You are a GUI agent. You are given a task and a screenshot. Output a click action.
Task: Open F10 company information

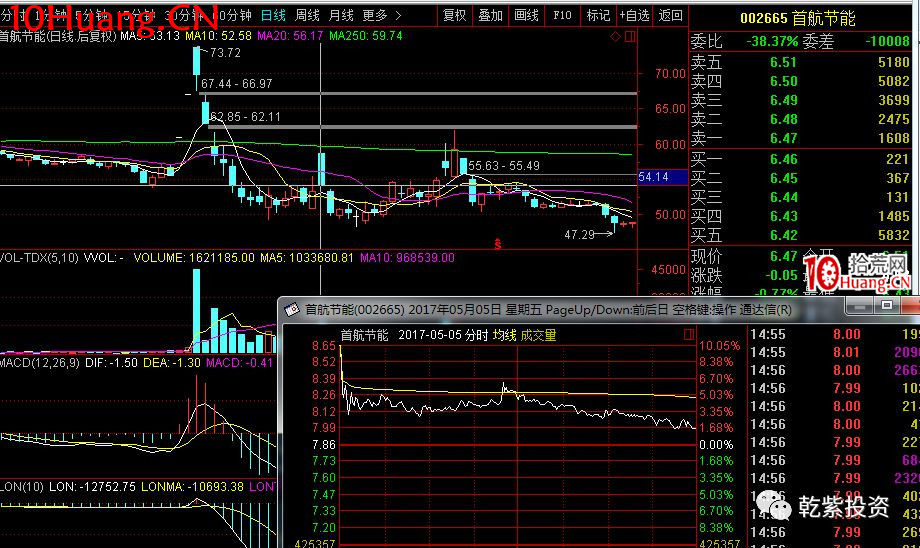[x=562, y=16]
